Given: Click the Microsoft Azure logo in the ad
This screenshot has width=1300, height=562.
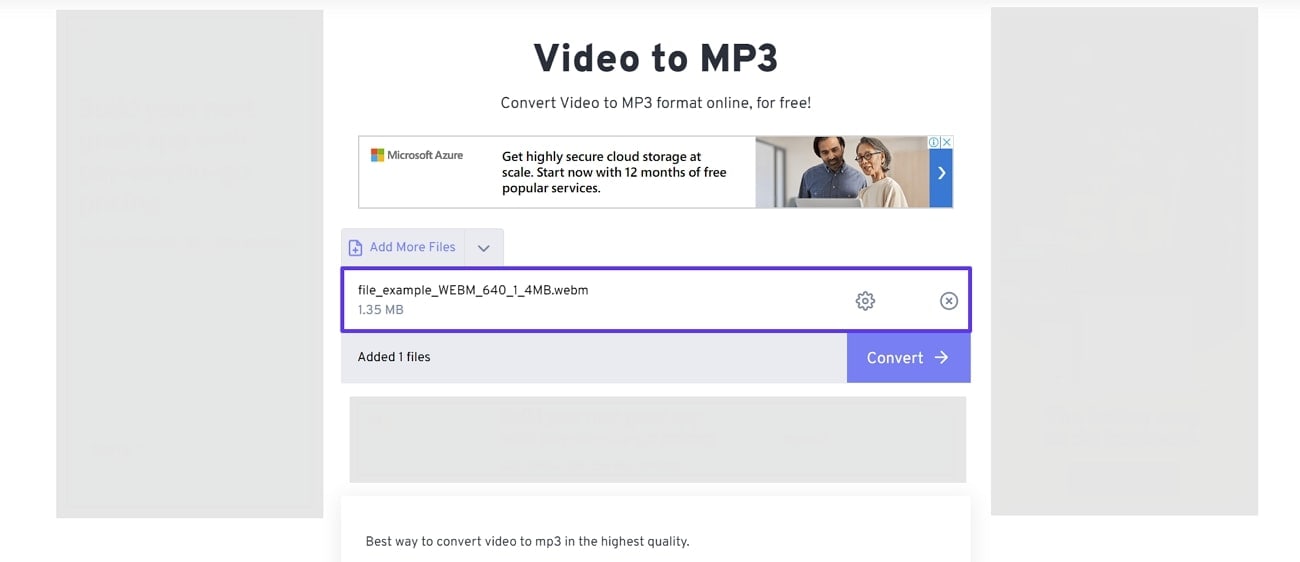Looking at the screenshot, I should [417, 155].
